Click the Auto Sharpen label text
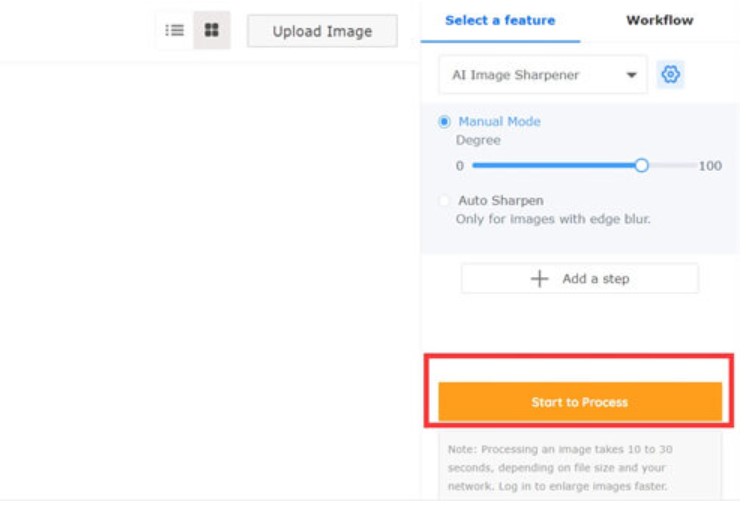 pos(500,201)
